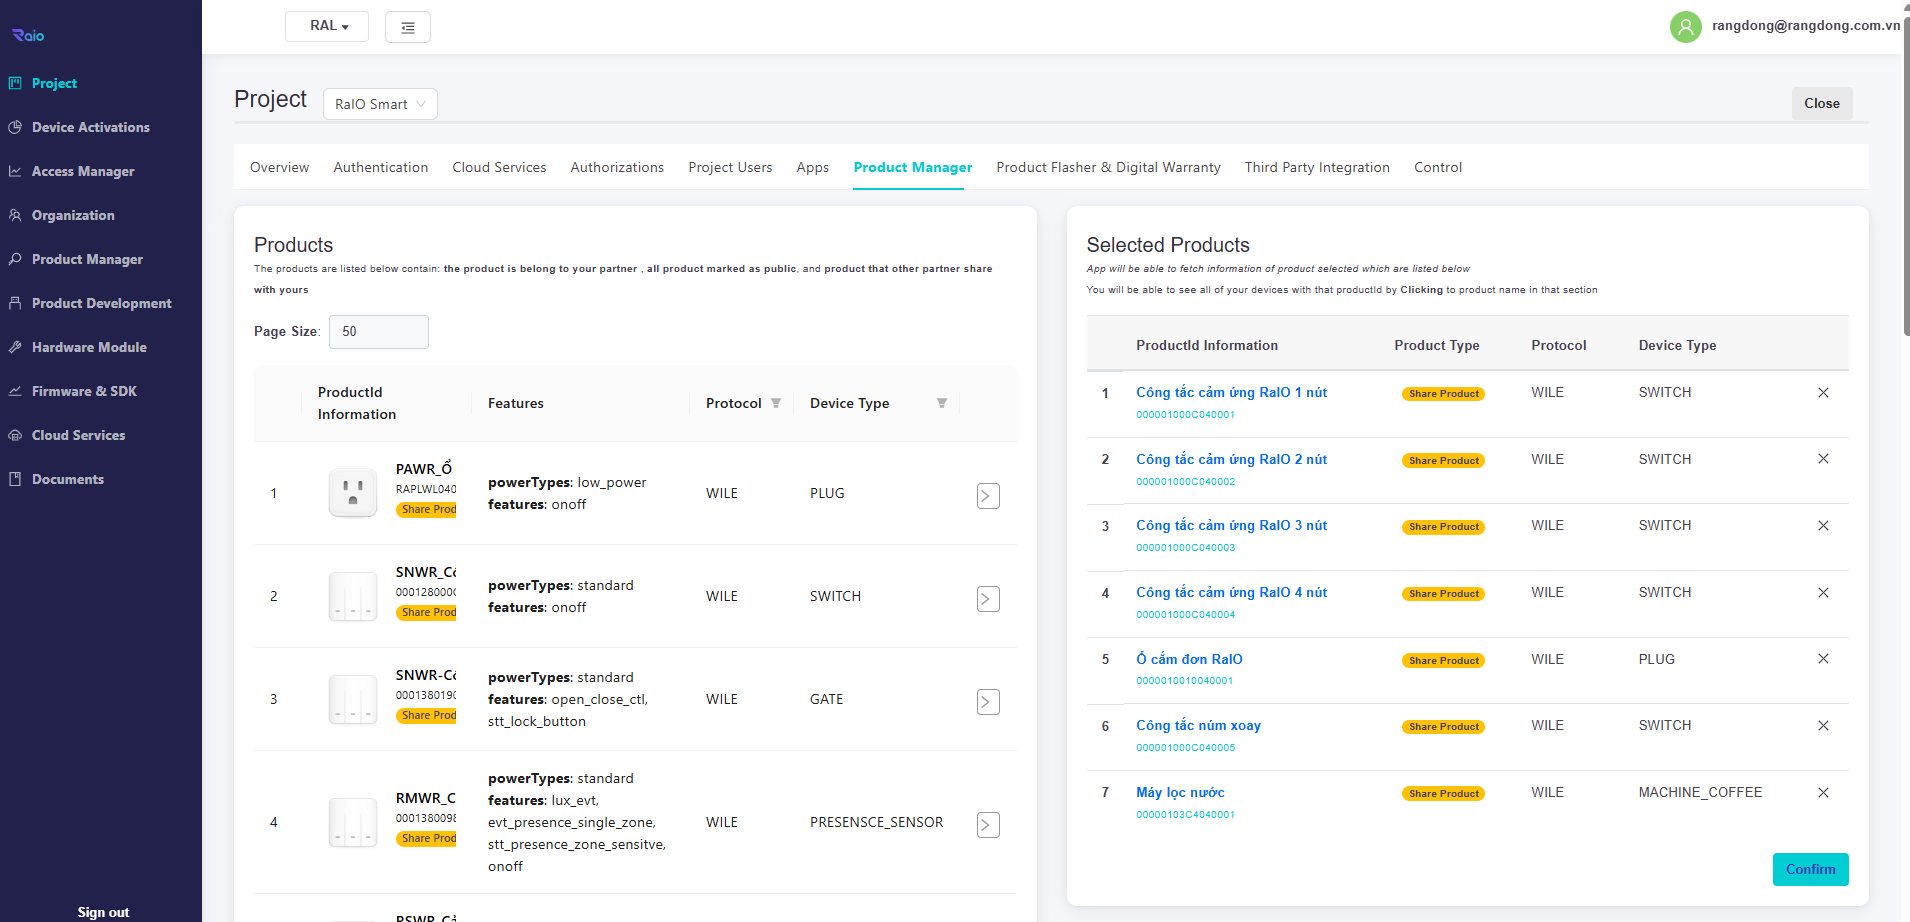
Task: Remove Ổ cắm đơn RalO from selection
Action: (x=1823, y=659)
